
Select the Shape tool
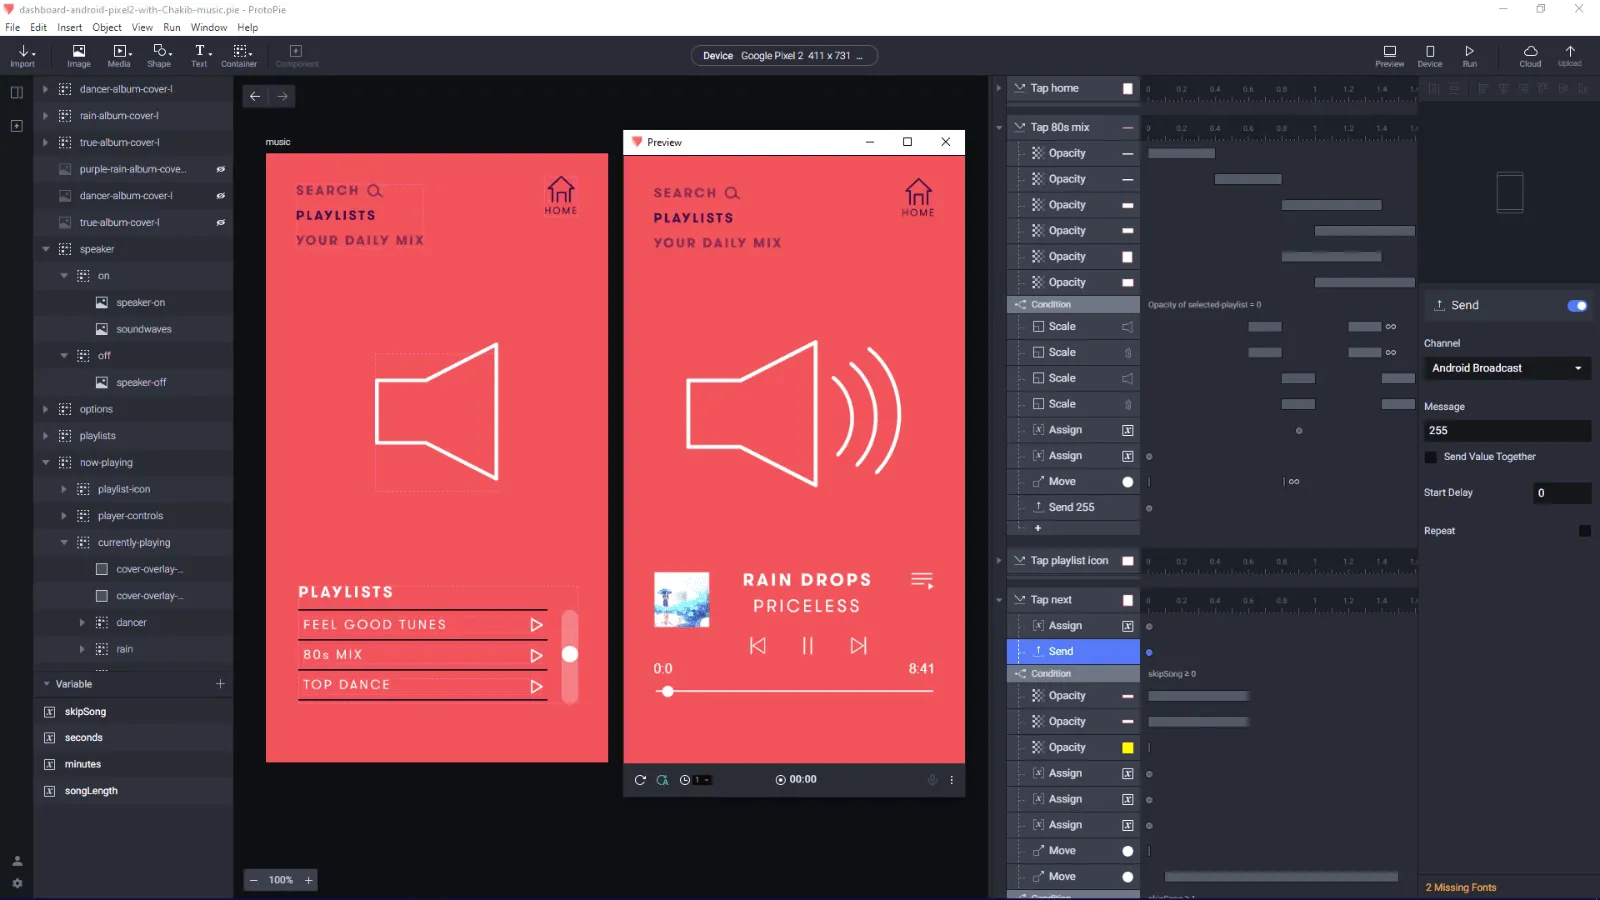(160, 55)
